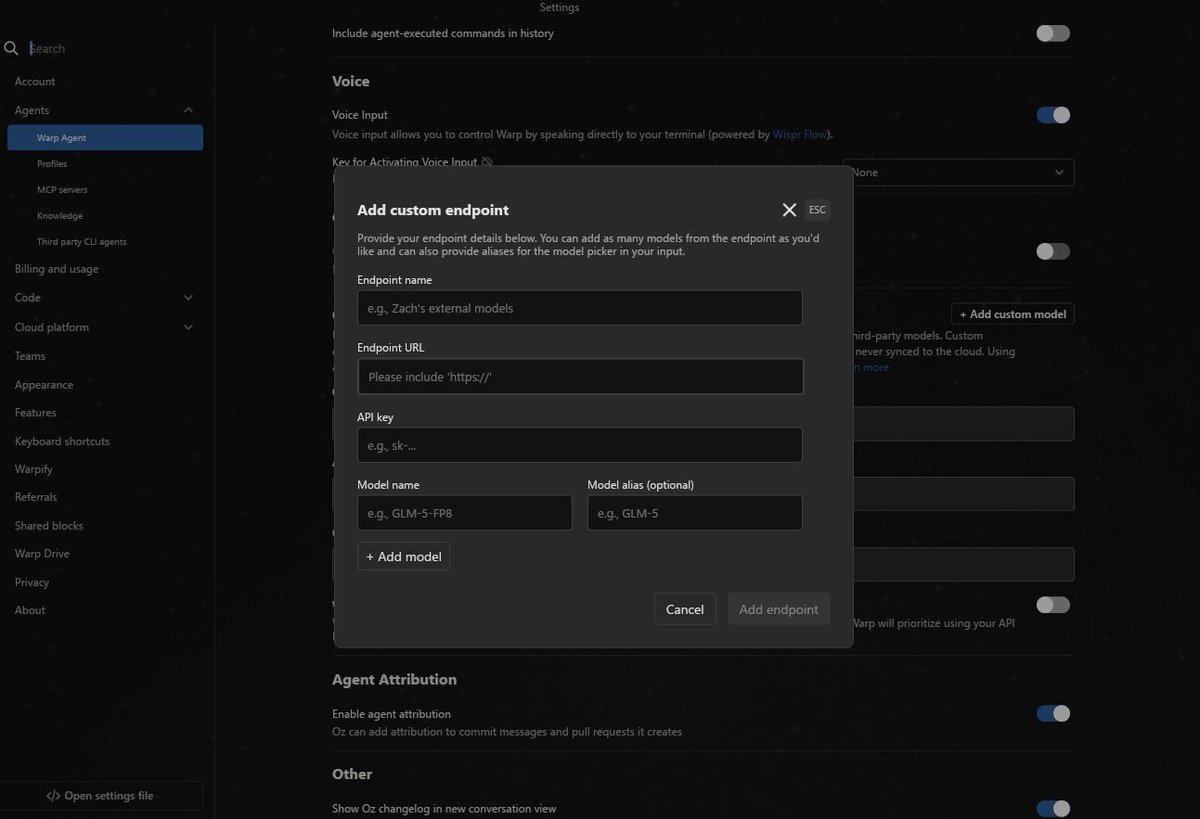
Task: Click + Add custom model behind dialog
Action: point(1012,314)
